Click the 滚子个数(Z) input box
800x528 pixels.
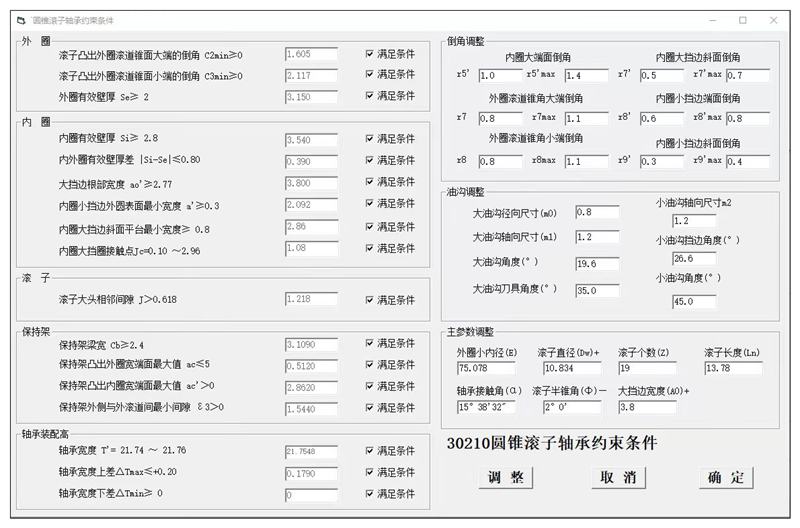pos(646,369)
